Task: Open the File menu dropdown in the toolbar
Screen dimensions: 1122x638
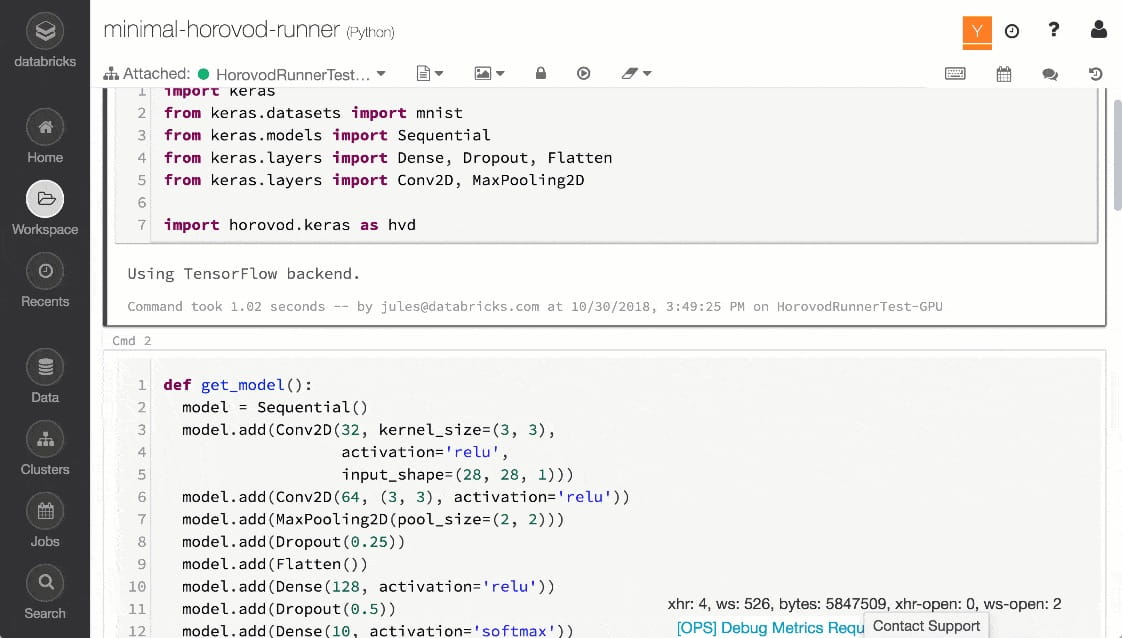Action: tap(430, 73)
